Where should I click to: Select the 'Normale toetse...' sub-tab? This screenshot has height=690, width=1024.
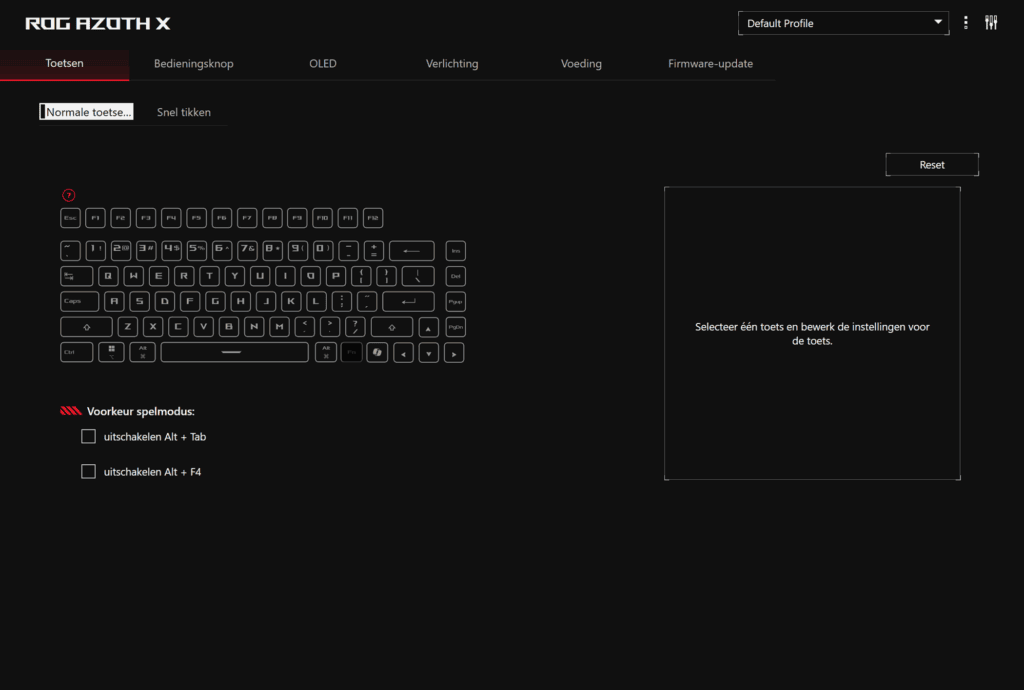pos(86,112)
